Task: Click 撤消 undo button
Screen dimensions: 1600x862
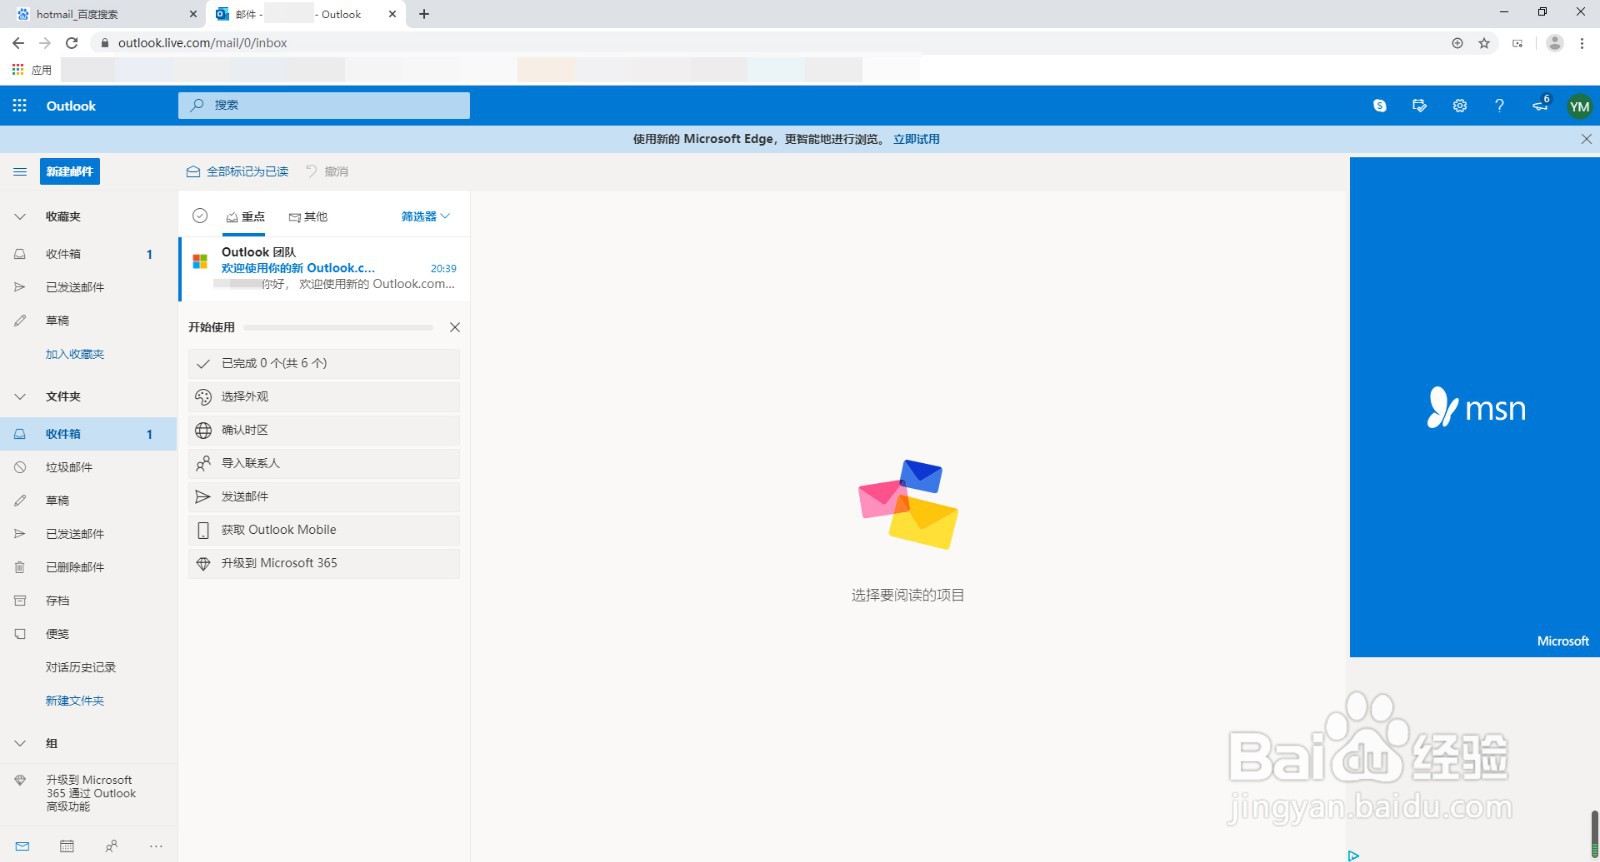Action: 327,172
